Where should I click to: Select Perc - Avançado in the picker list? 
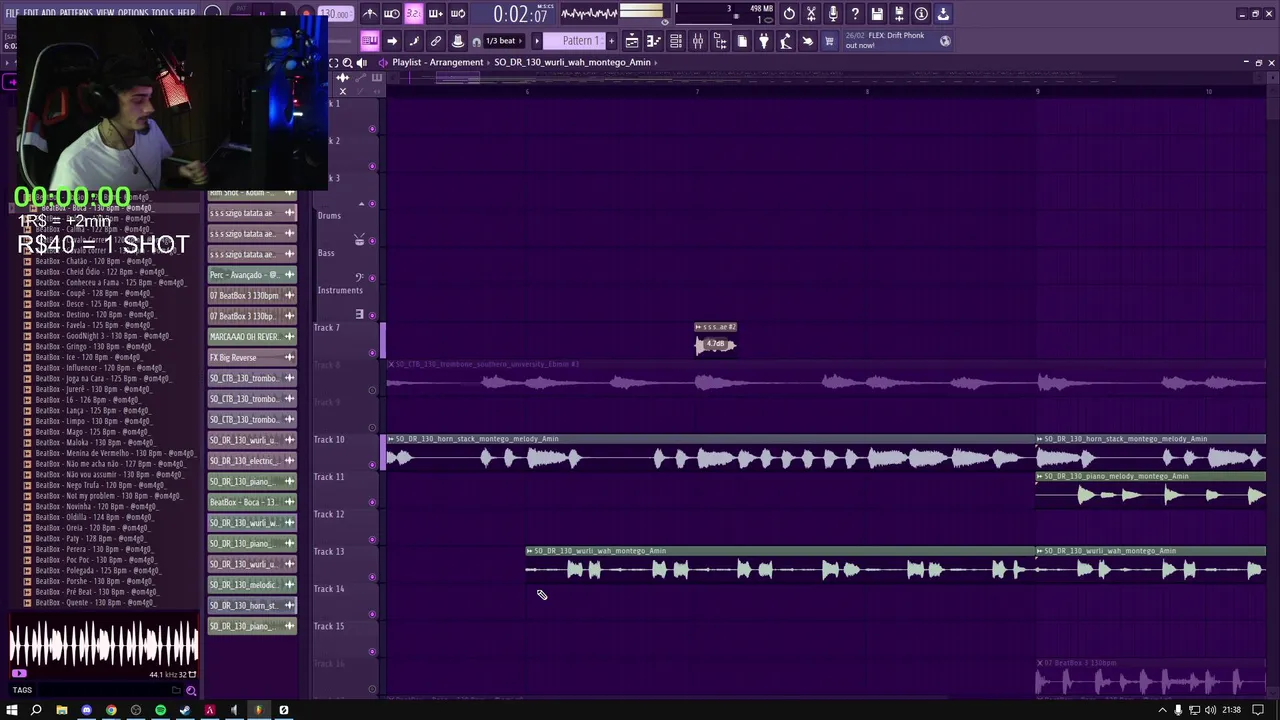pos(252,275)
